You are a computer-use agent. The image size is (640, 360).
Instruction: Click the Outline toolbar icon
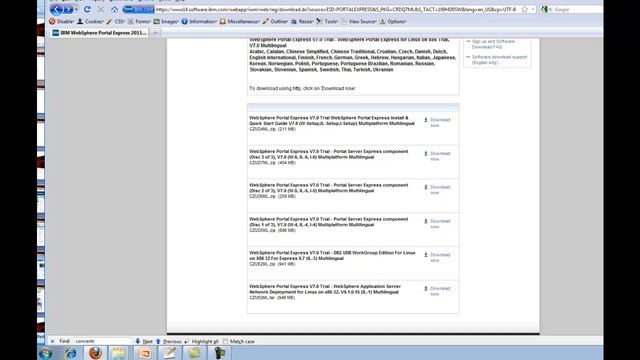tap(266, 21)
